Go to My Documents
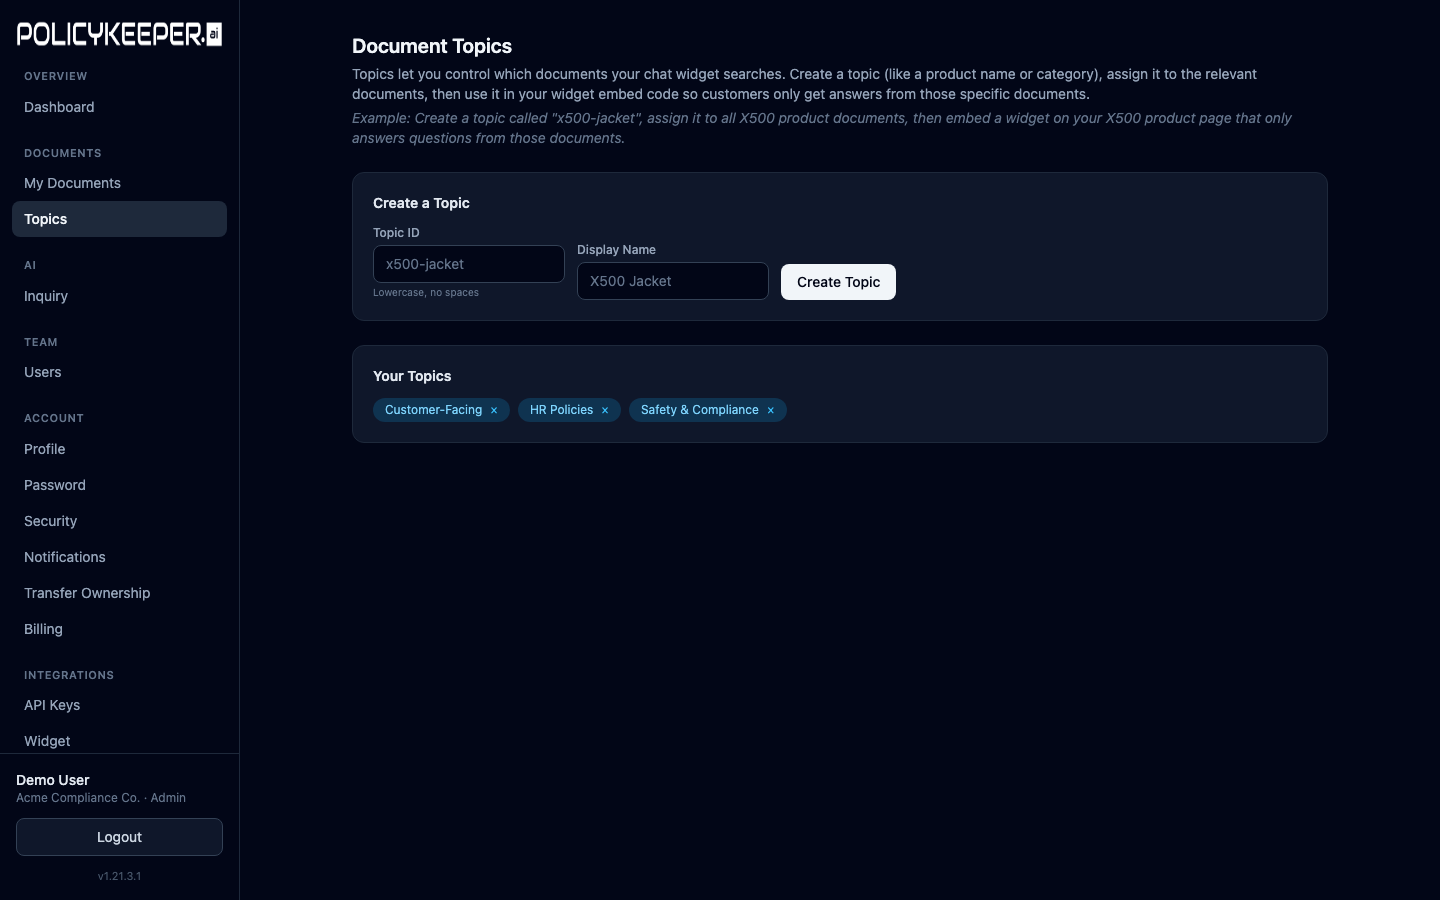The height and width of the screenshot is (900, 1440). coord(72,183)
